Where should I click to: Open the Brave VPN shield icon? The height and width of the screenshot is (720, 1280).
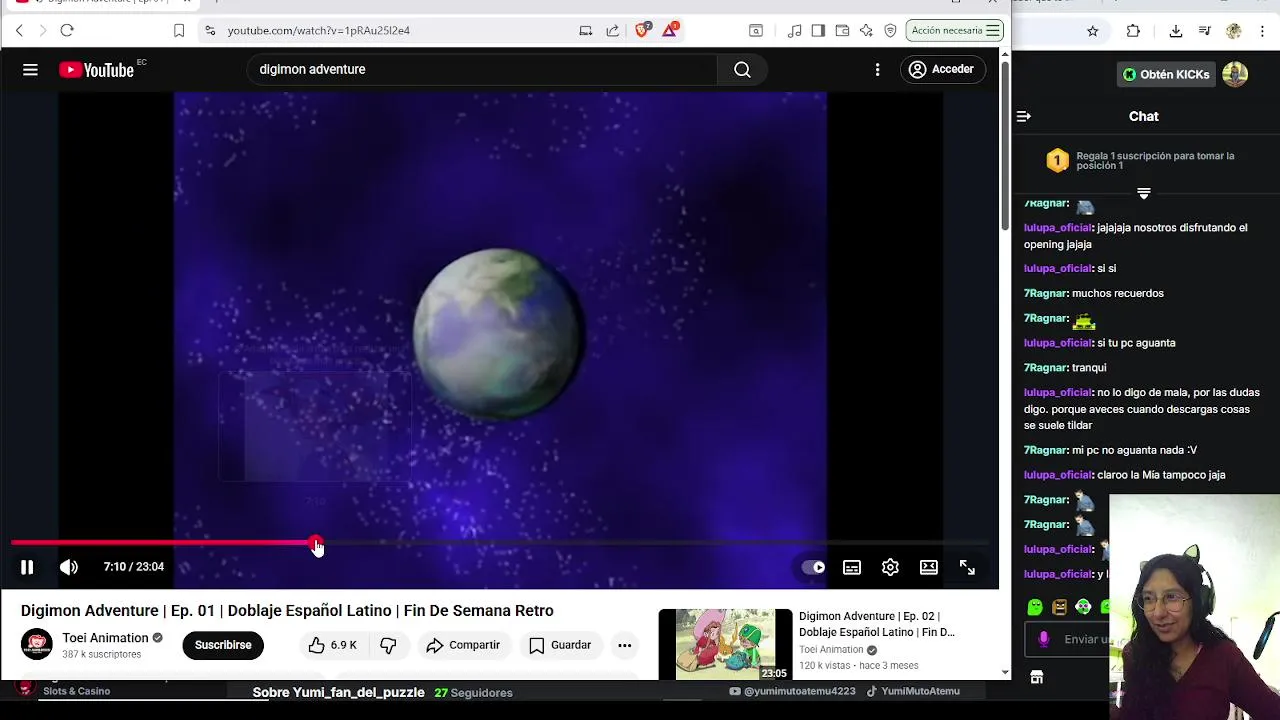(890, 30)
